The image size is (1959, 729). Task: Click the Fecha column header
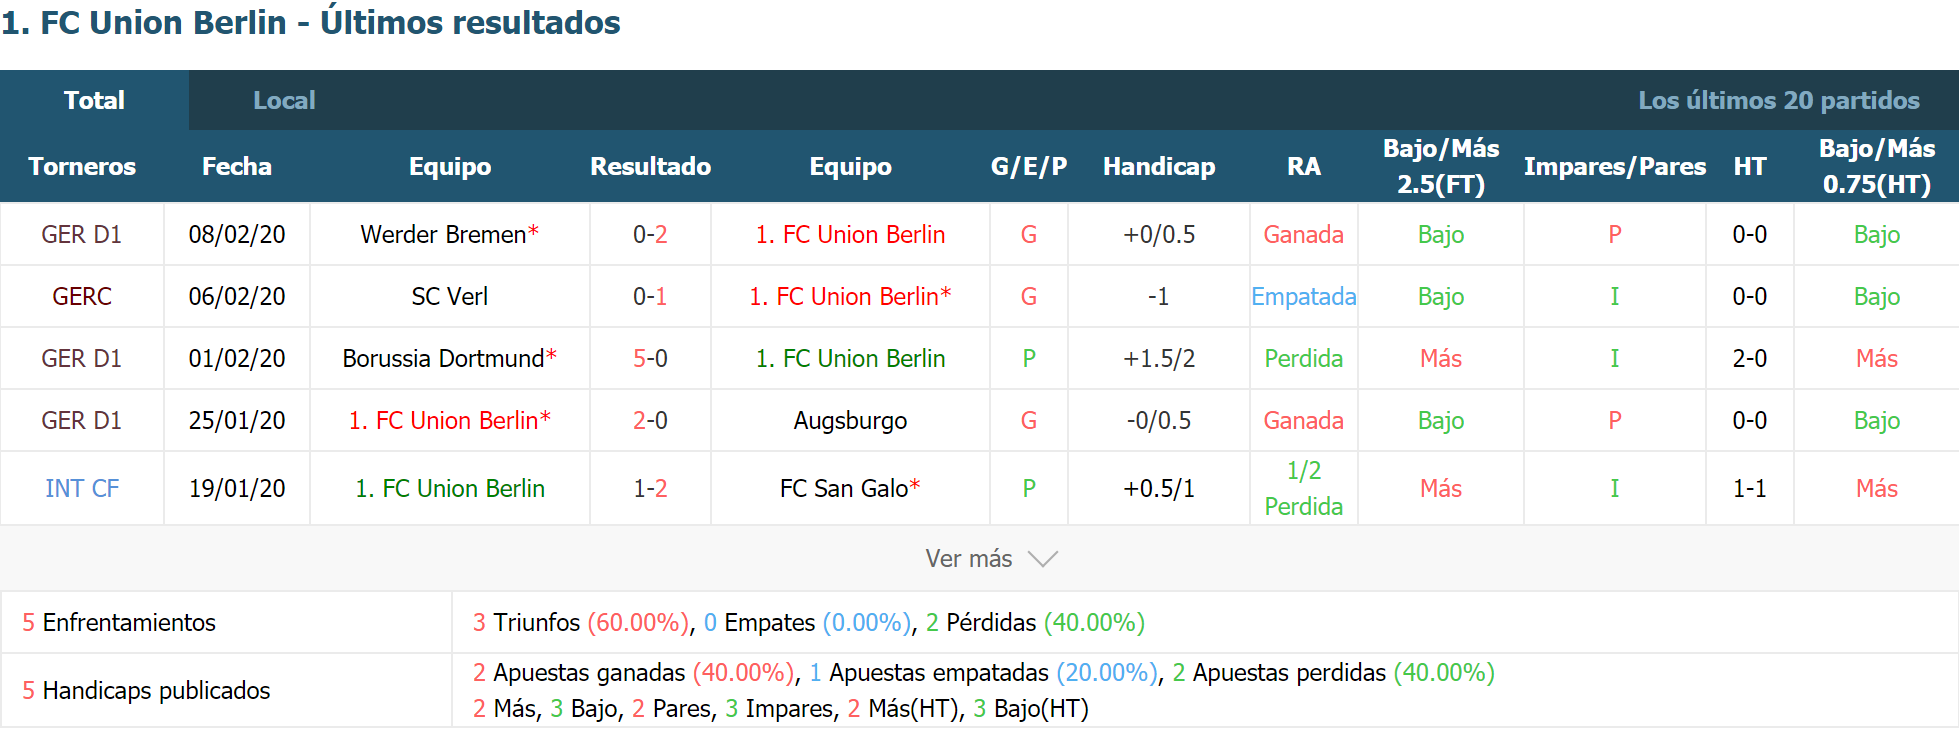click(x=237, y=166)
